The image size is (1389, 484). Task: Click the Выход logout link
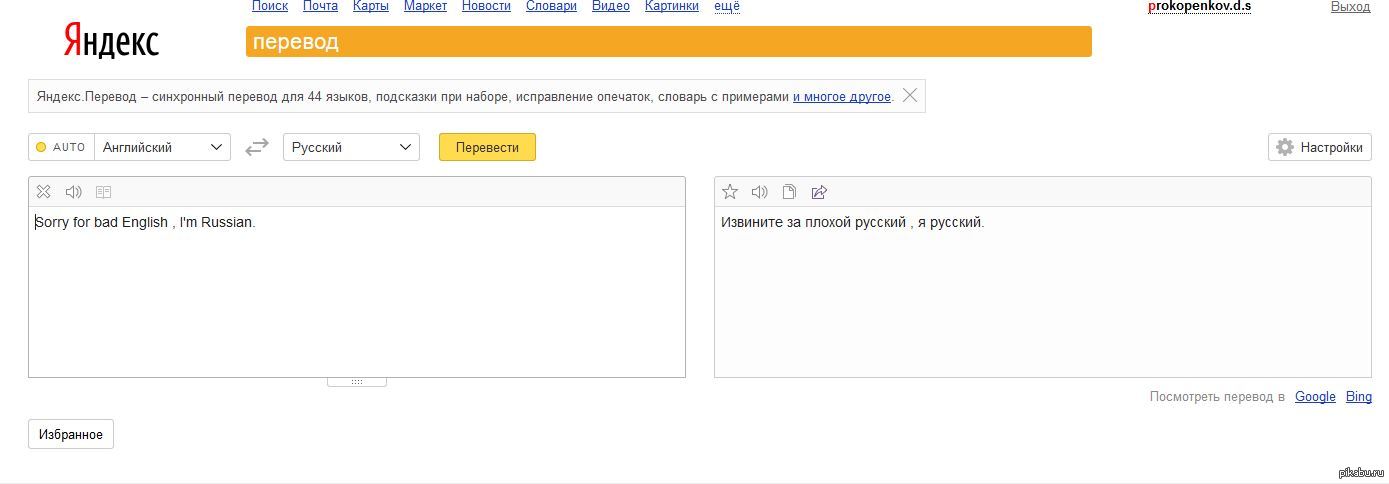pos(1350,6)
